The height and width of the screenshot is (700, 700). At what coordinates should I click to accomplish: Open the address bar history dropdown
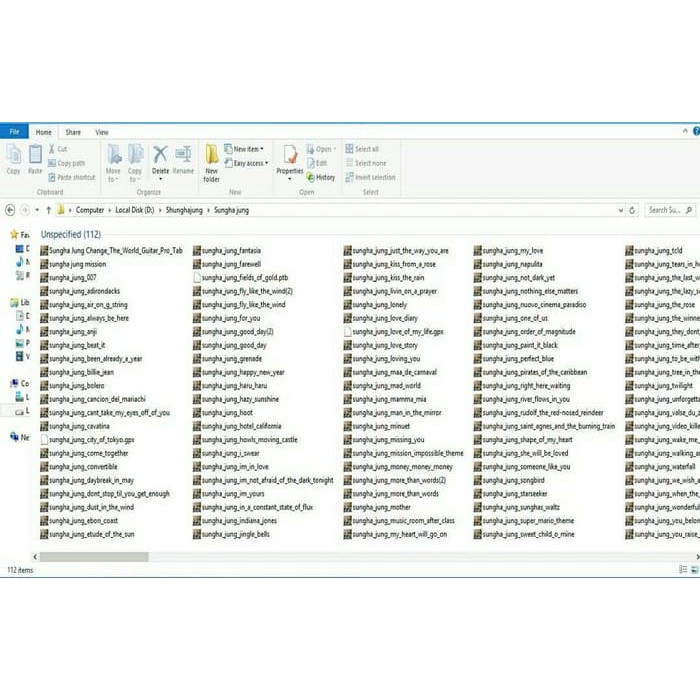[x=621, y=210]
